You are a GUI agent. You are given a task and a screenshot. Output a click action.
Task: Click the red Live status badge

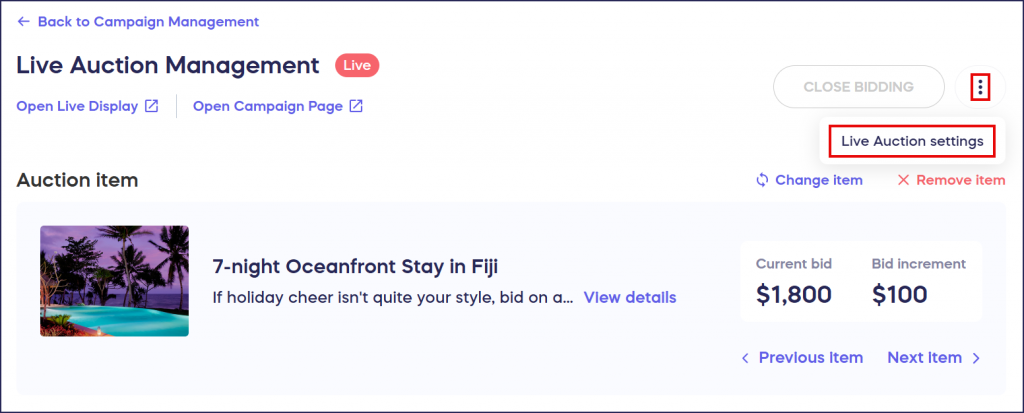(357, 65)
